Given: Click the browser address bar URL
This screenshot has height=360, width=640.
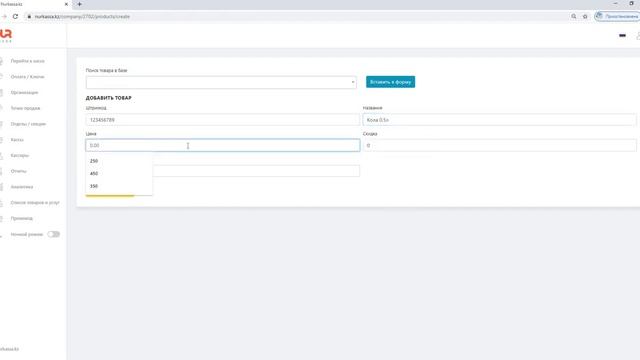Looking at the screenshot, I should 82,16.
